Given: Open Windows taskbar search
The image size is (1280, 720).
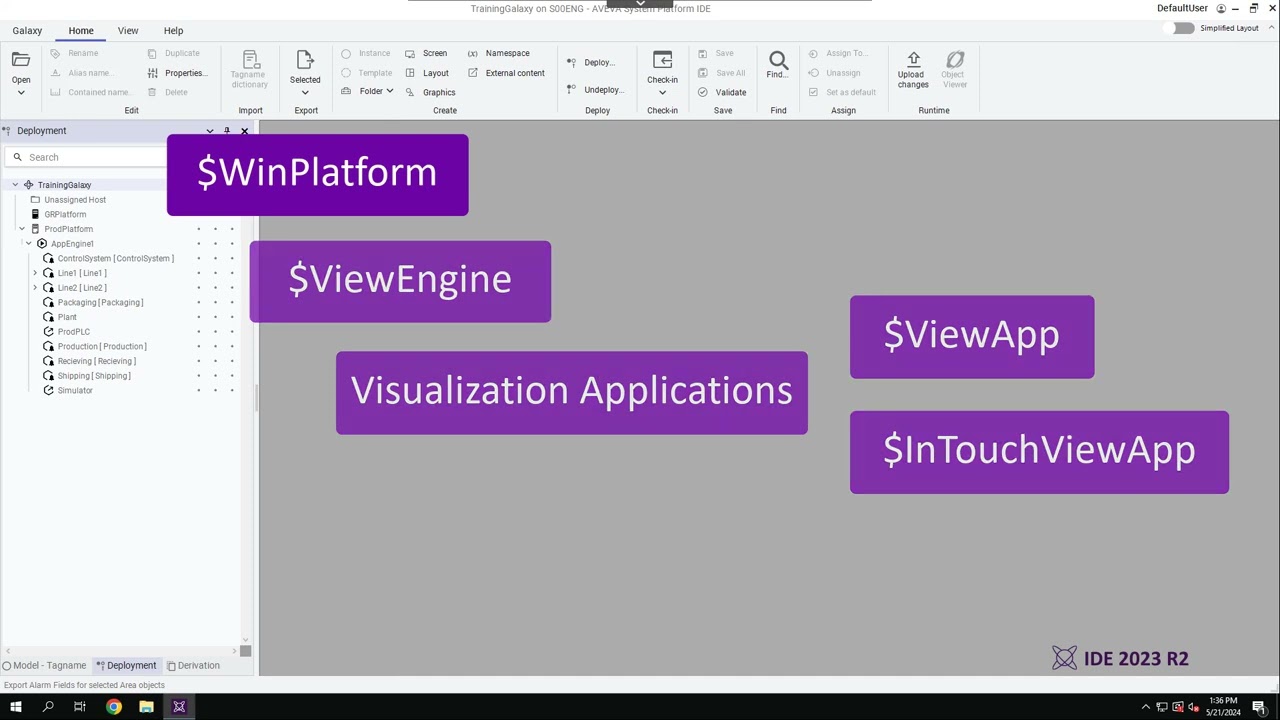Looking at the screenshot, I should click(47, 707).
